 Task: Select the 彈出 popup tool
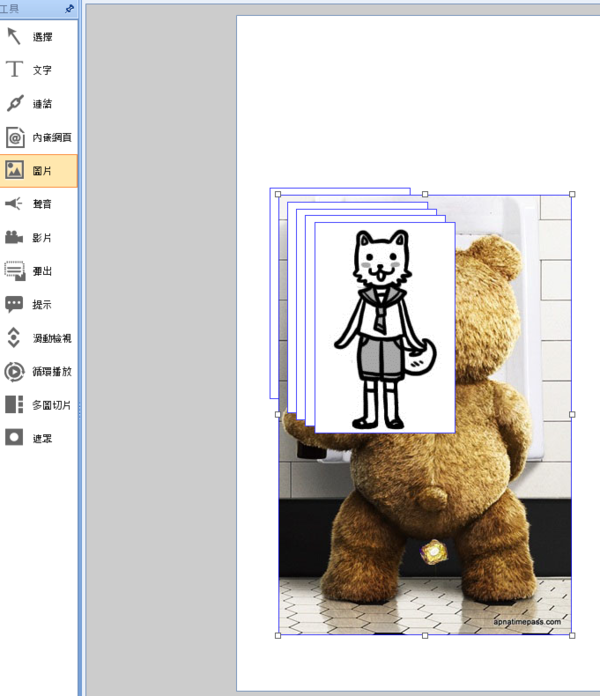coord(38,271)
